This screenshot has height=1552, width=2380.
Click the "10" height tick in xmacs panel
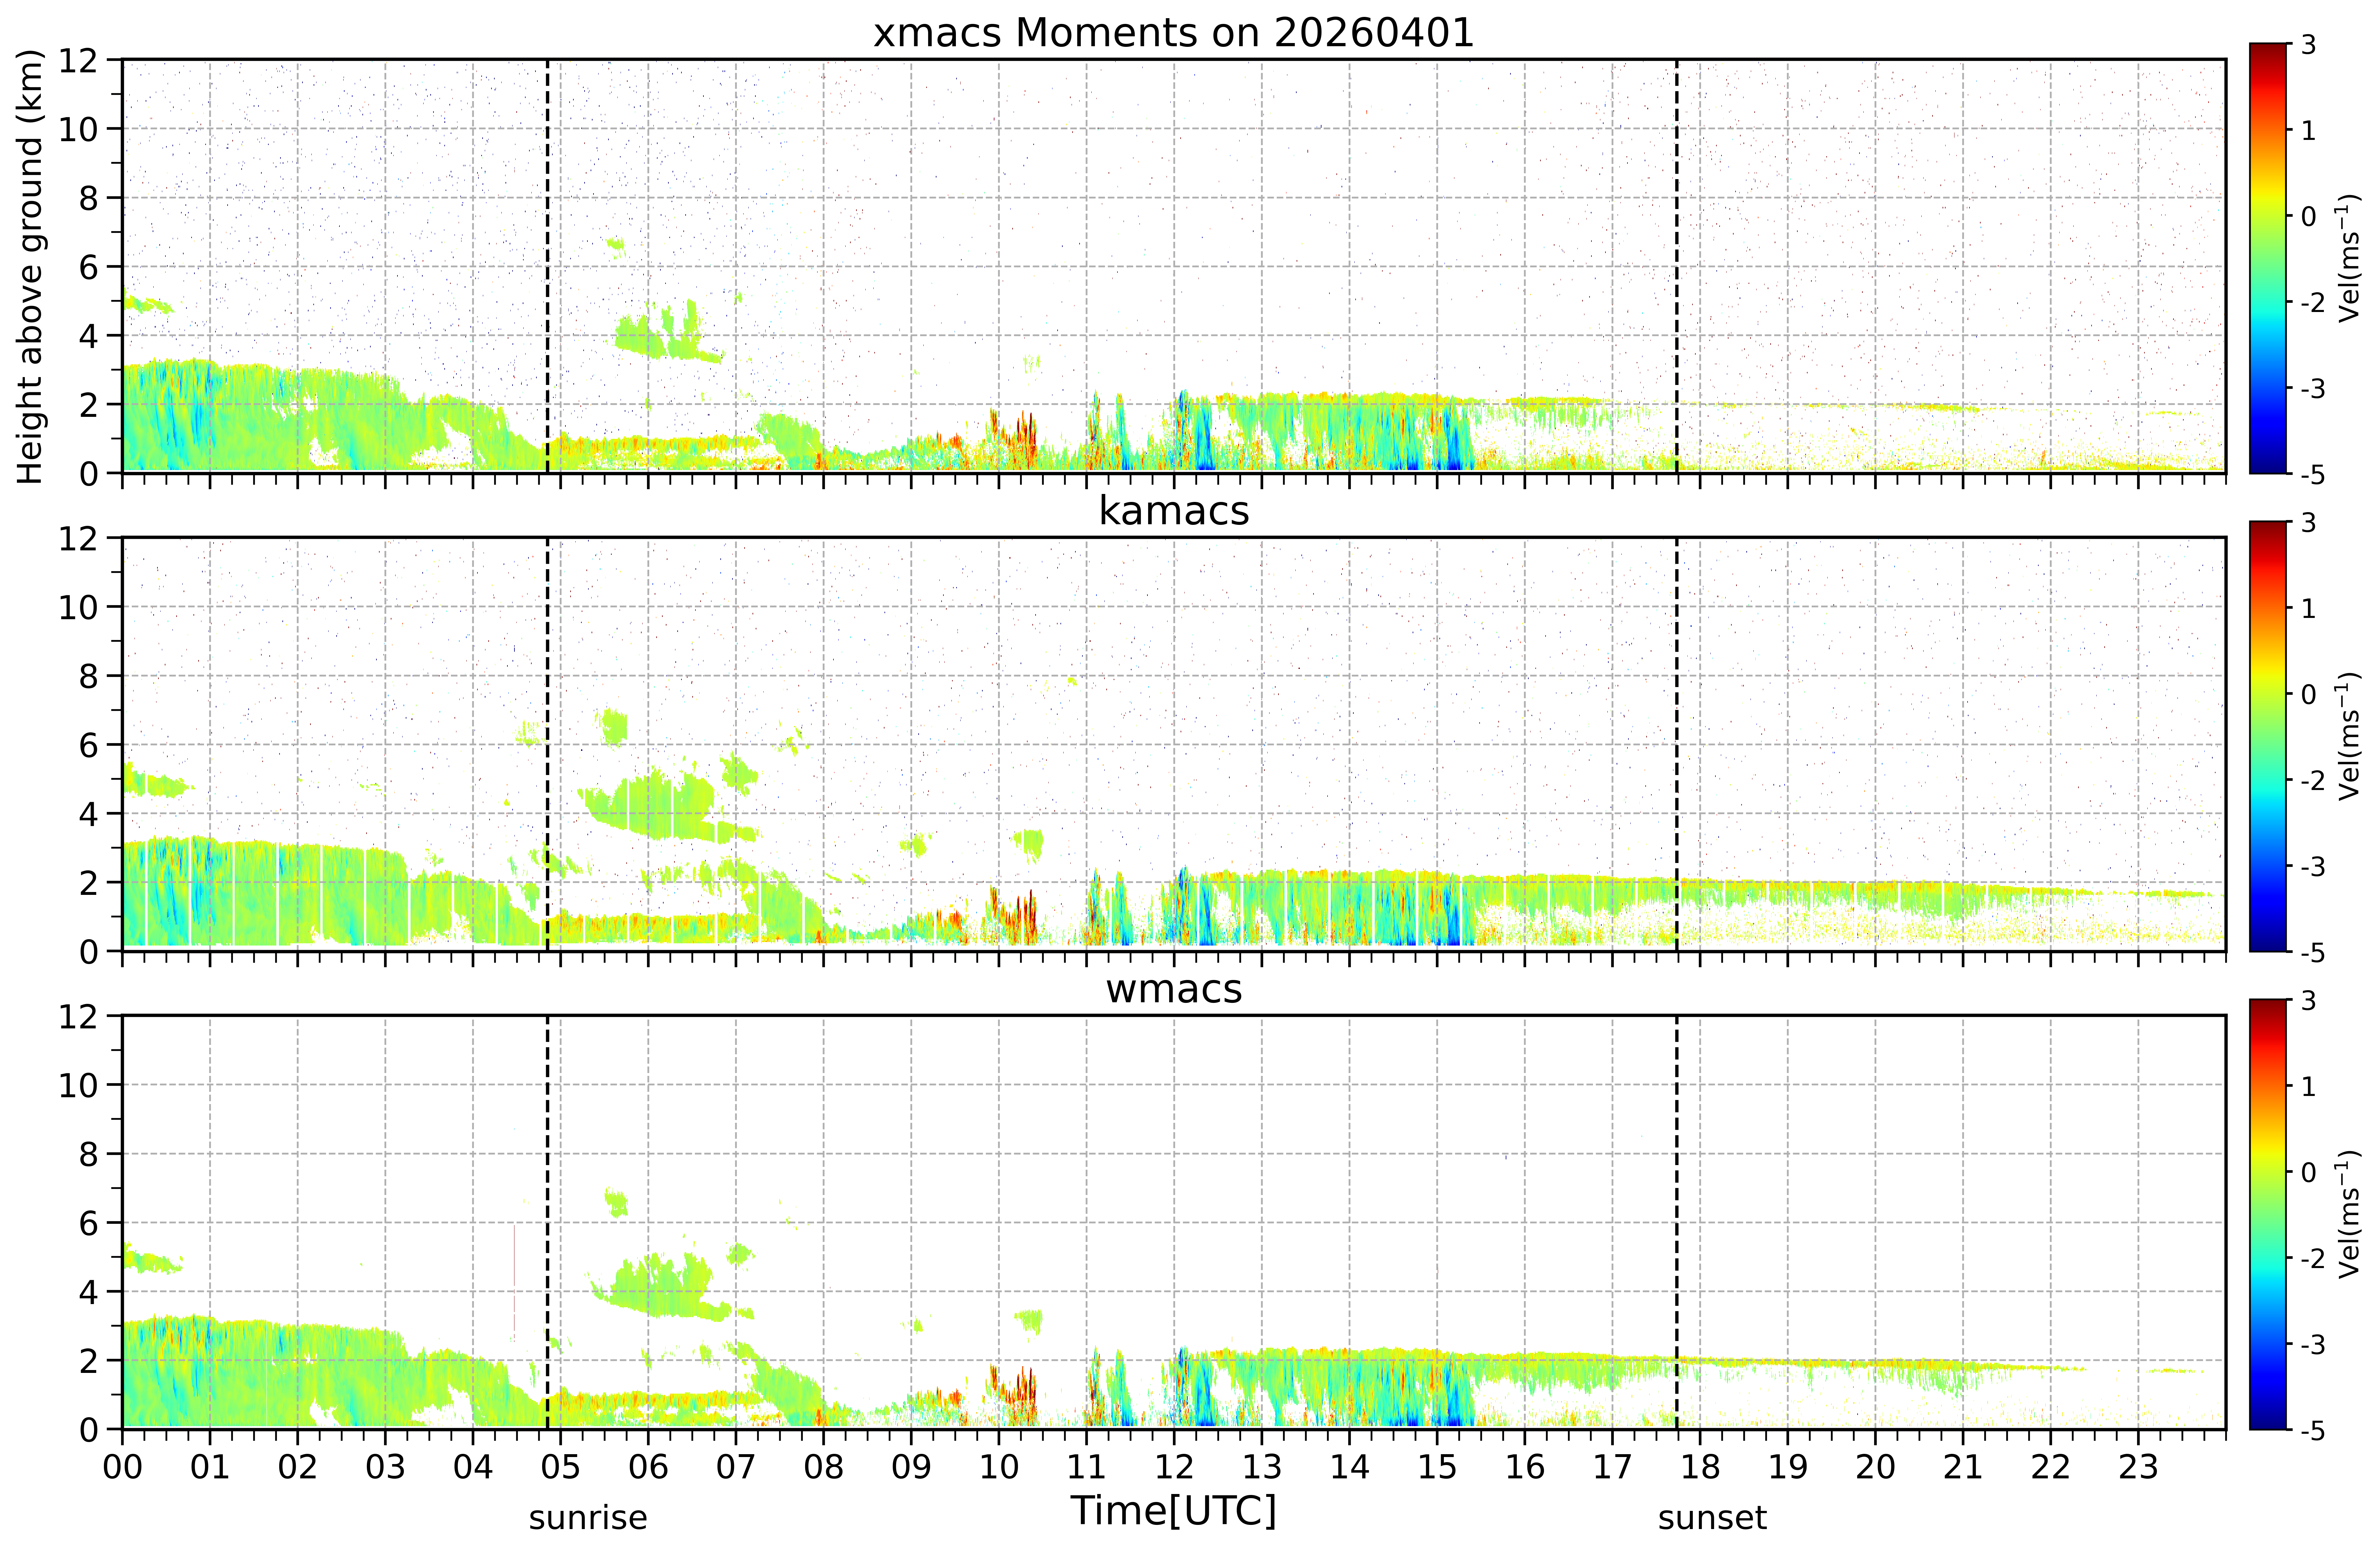[78, 129]
